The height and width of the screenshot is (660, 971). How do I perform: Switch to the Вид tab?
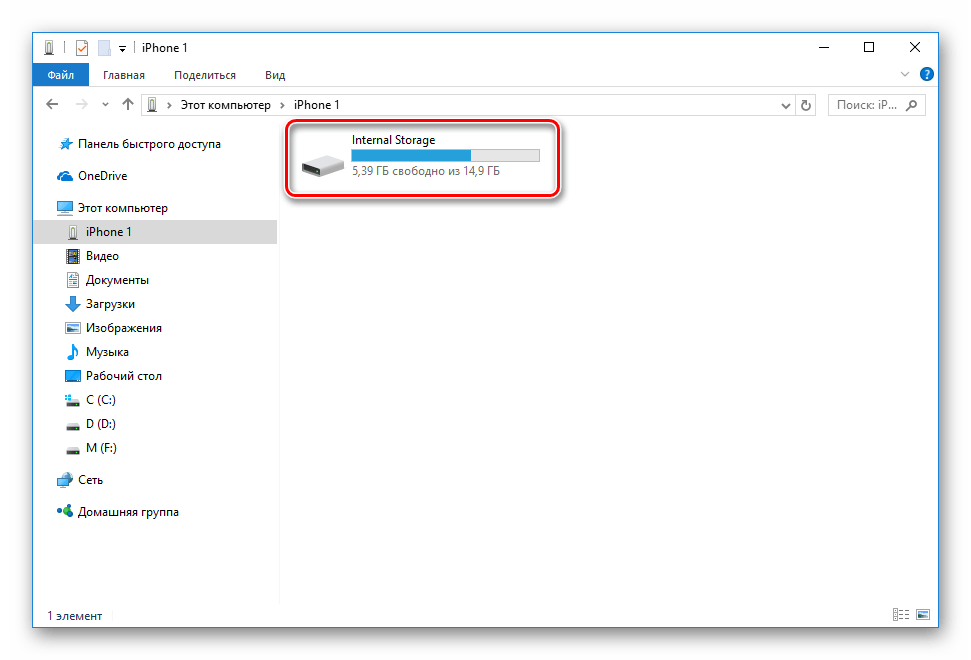[275, 75]
